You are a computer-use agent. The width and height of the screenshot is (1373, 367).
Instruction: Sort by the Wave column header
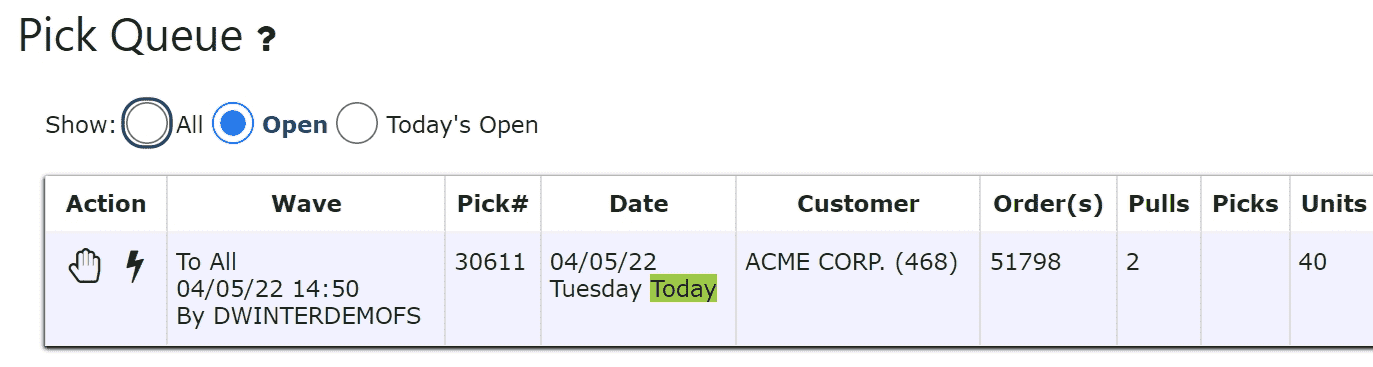pyautogui.click(x=306, y=204)
